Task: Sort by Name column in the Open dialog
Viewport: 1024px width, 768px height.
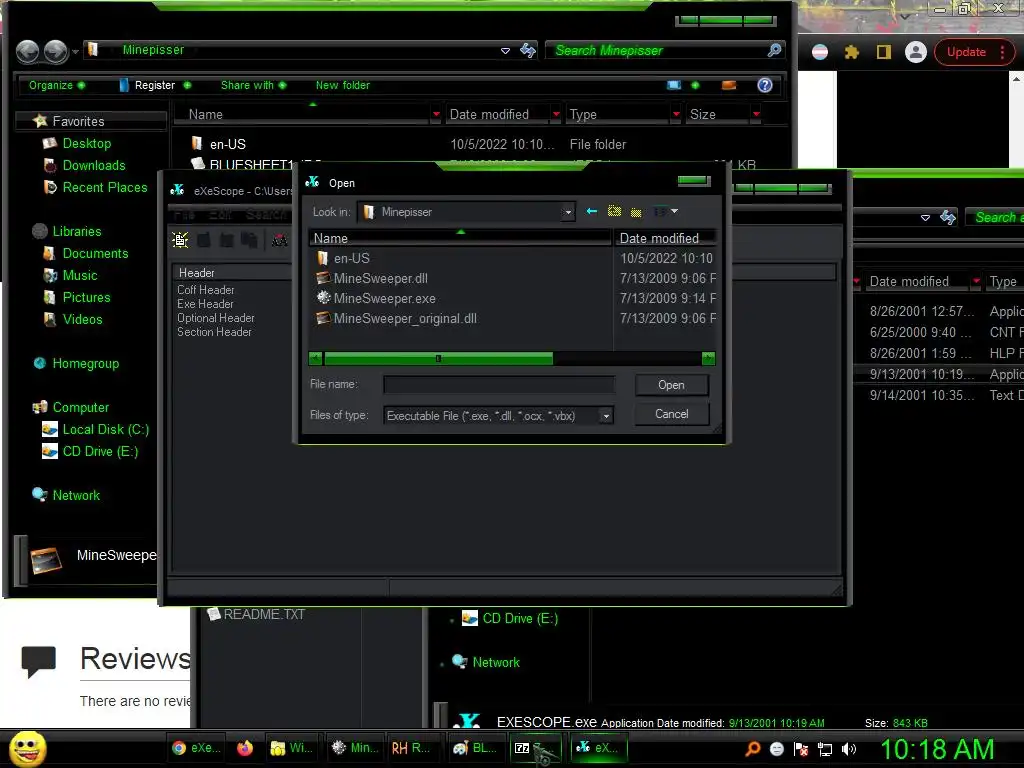Action: tap(460, 238)
